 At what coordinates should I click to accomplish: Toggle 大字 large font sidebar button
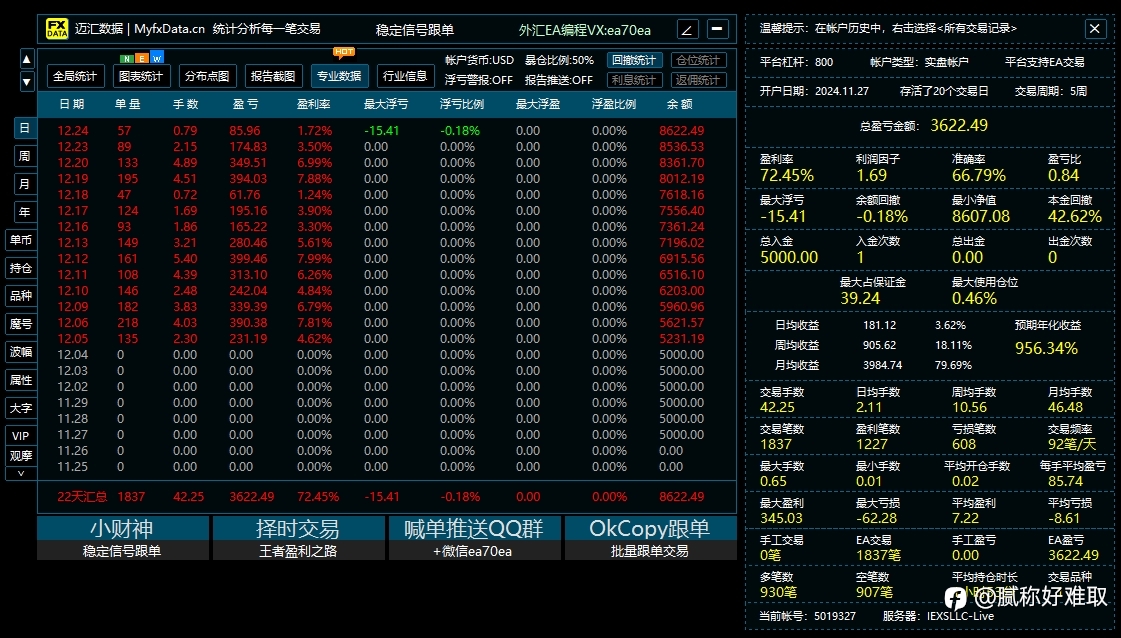tap(21, 408)
